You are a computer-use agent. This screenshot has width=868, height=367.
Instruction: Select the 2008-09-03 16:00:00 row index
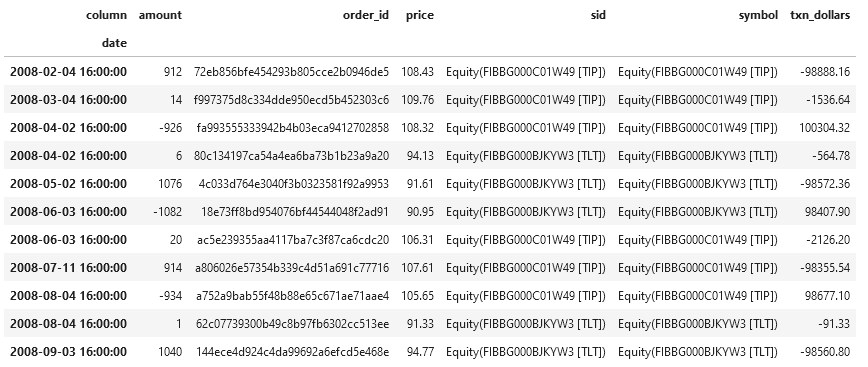point(68,352)
